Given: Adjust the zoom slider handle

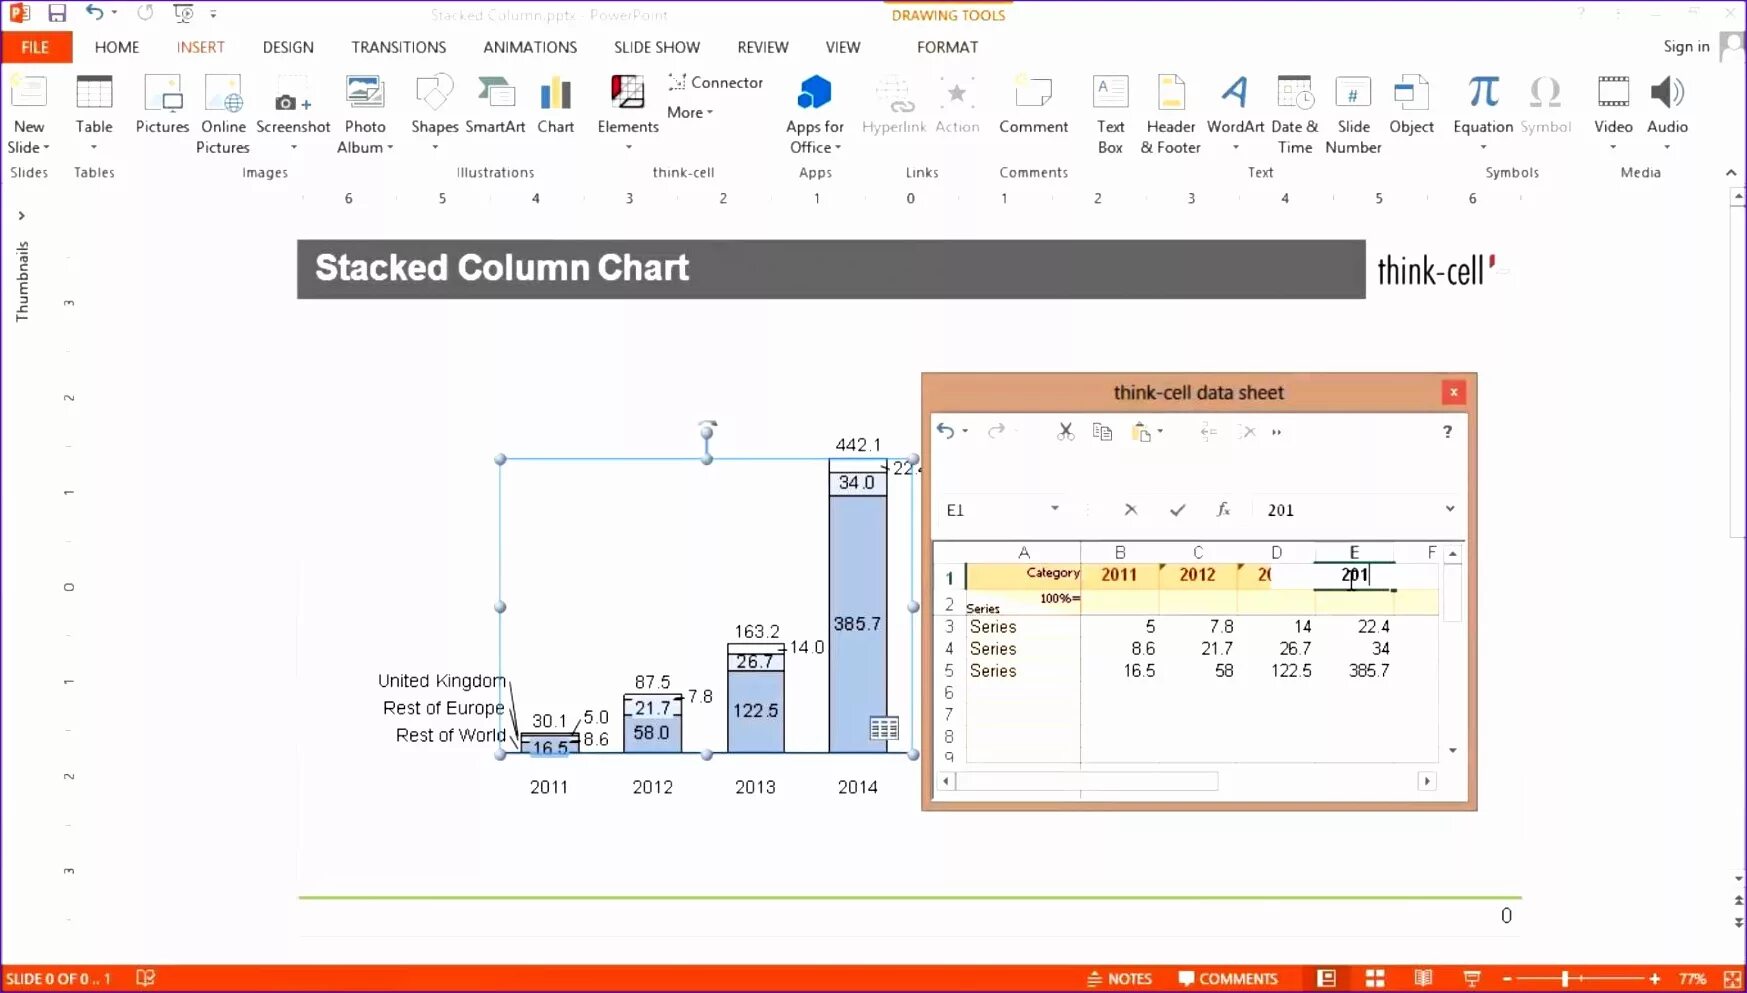Looking at the screenshot, I should [x=1566, y=979].
